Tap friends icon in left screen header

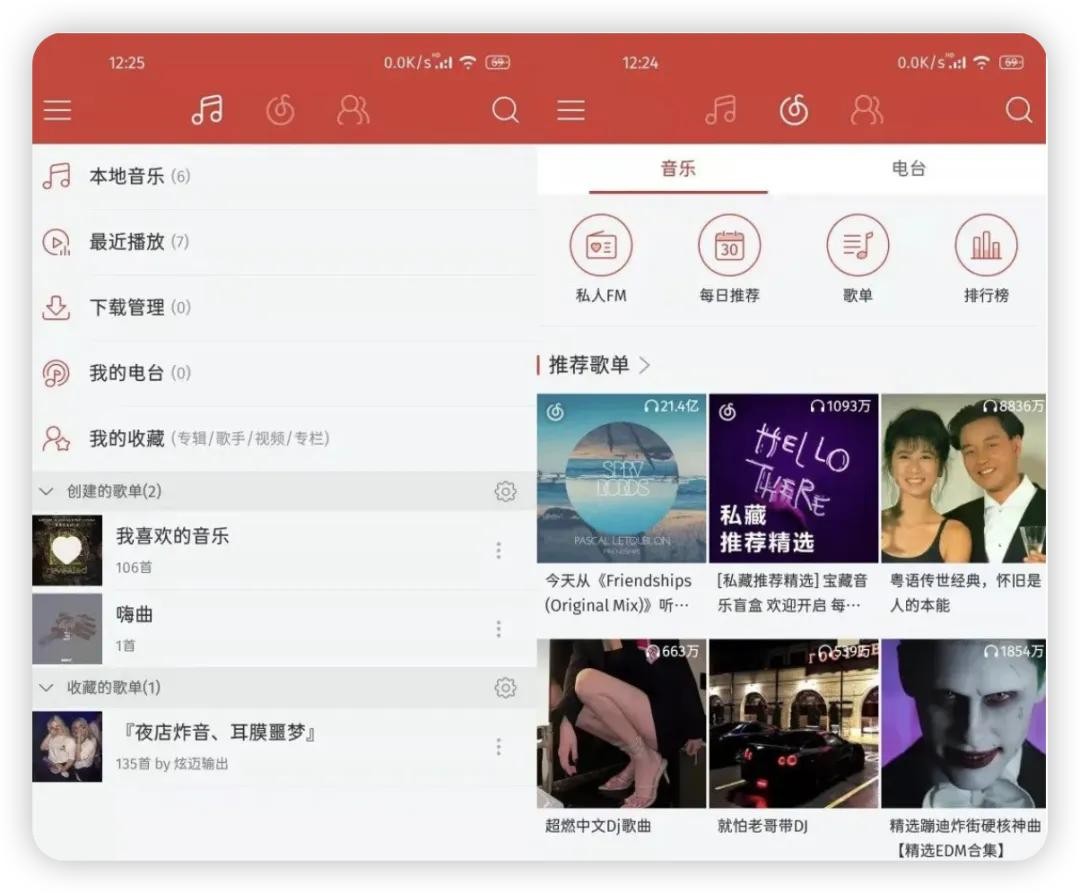(353, 110)
